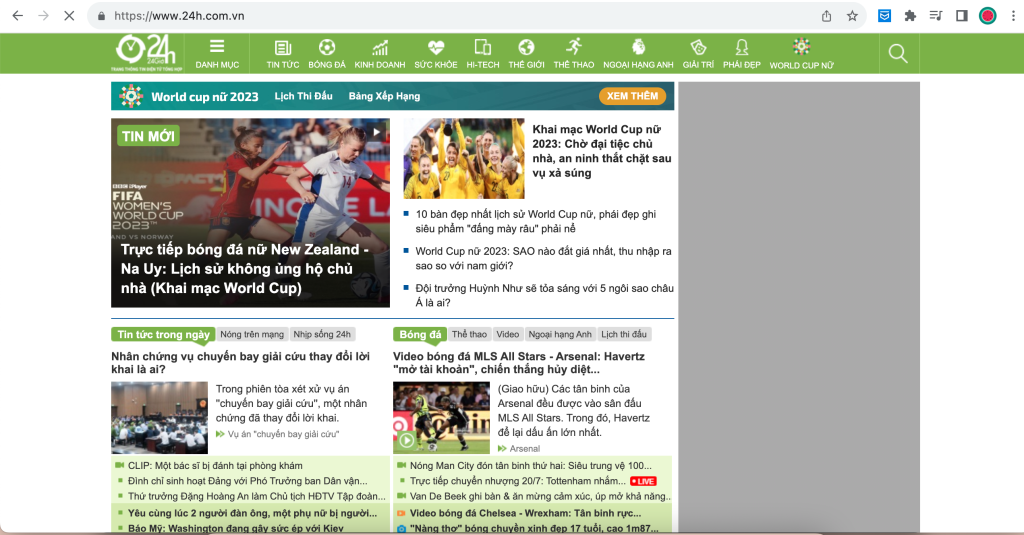Open the Tin Tức news icon

[x=283, y=48]
